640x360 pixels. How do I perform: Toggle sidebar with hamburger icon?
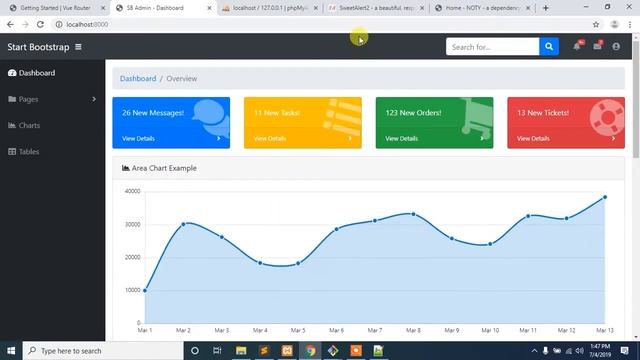pos(78,47)
